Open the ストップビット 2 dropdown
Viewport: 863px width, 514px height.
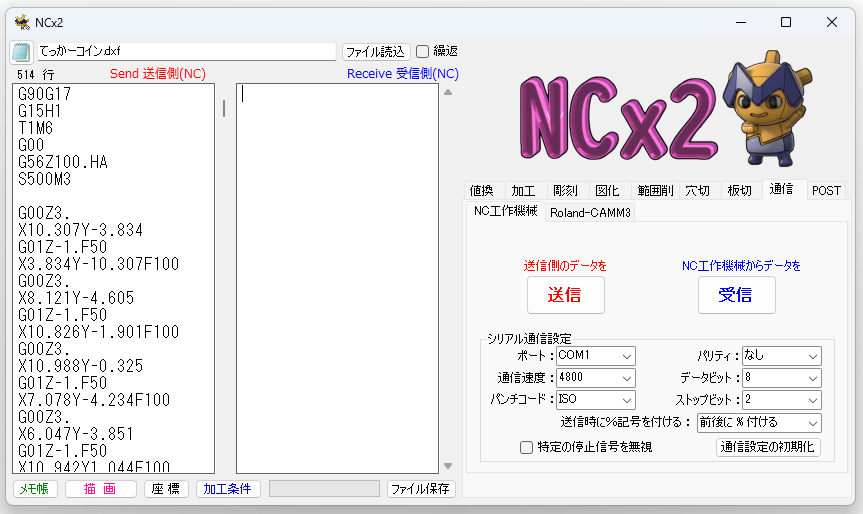point(782,400)
